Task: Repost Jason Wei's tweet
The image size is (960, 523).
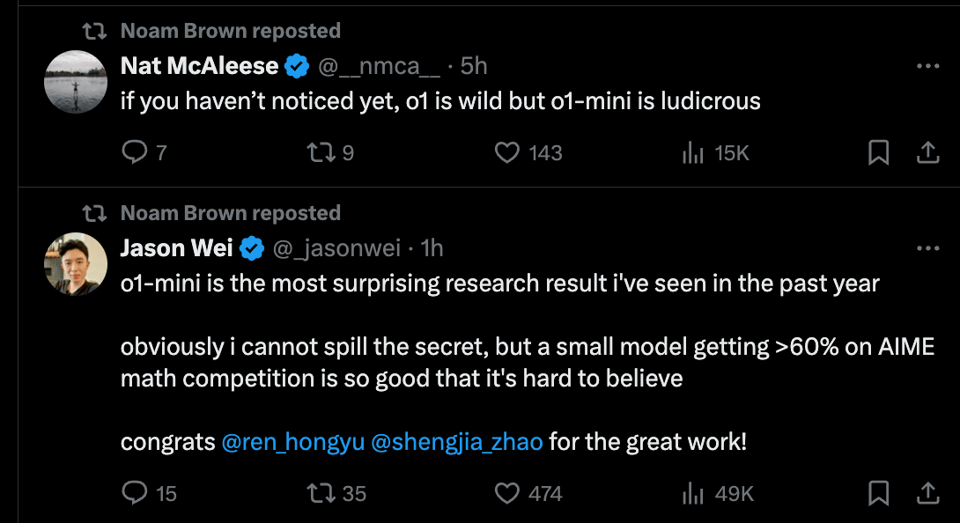Action: point(320,493)
